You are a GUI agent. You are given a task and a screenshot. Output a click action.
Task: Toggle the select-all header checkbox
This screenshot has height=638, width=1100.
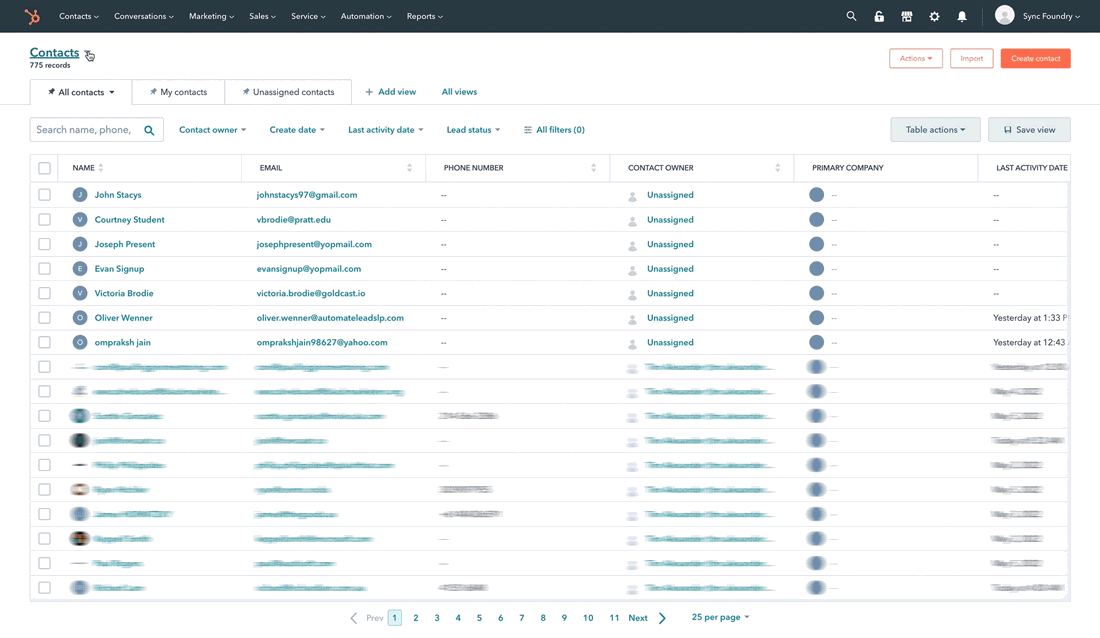pos(44,168)
